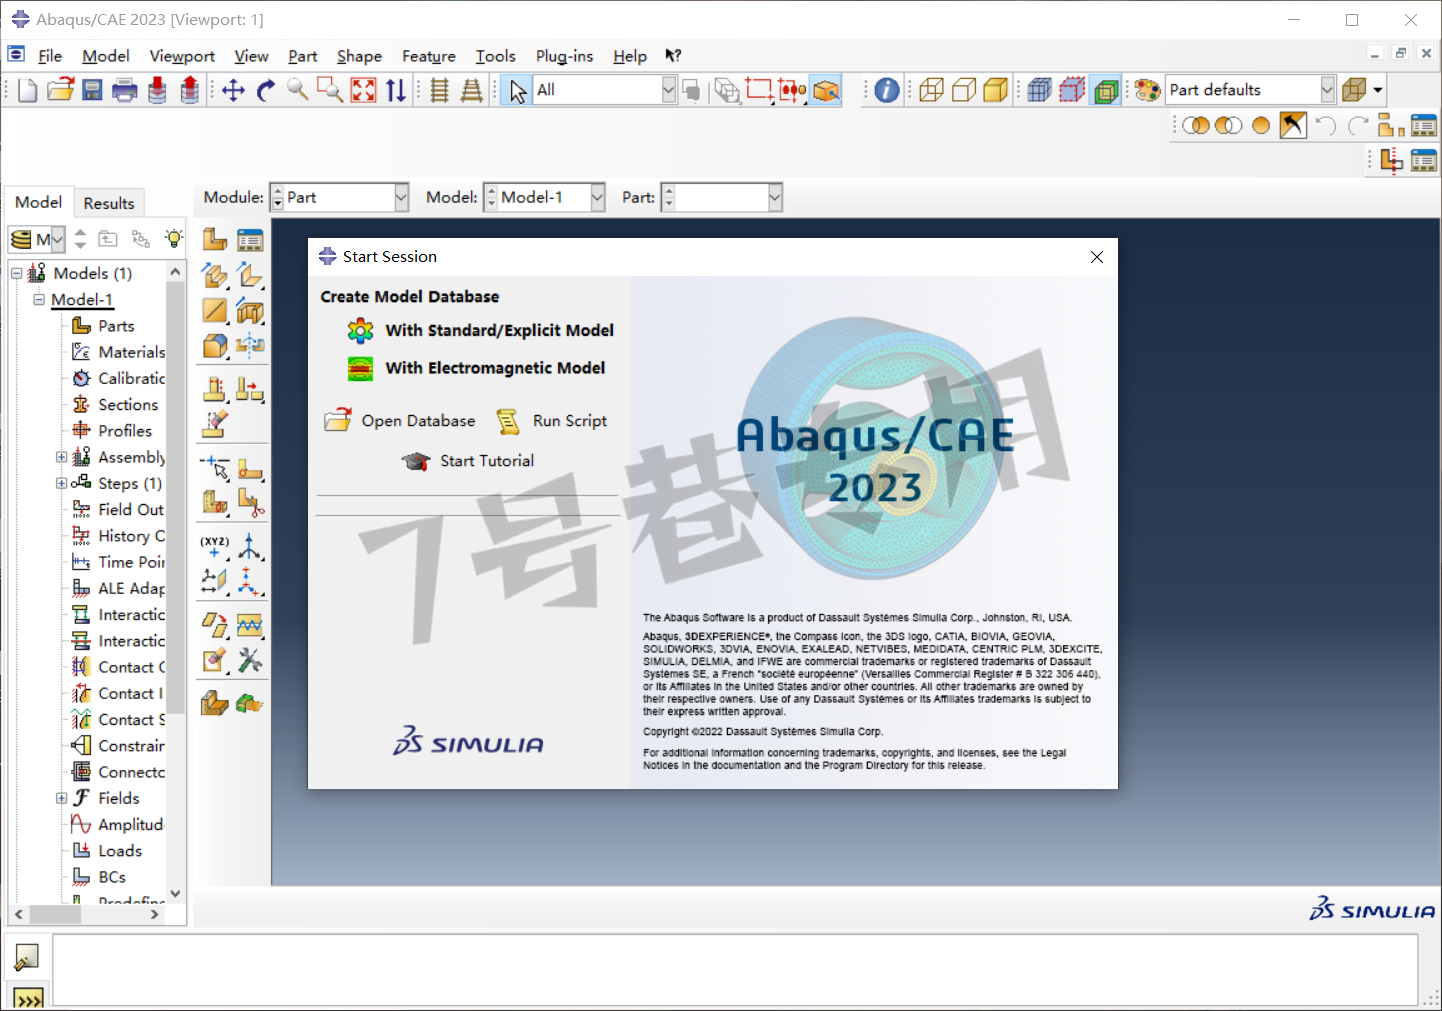The height and width of the screenshot is (1011, 1442).
Task: Save the model database via floppy icon
Action: (x=92, y=90)
